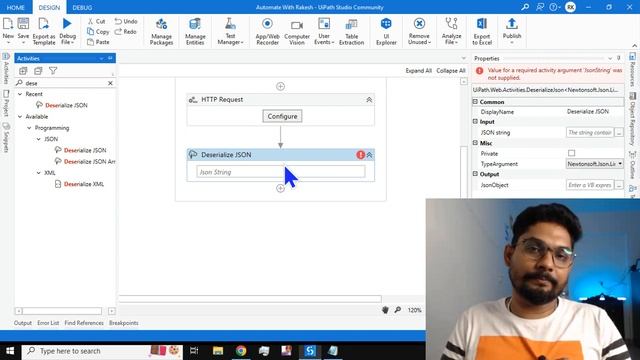Image resolution: width=640 pixels, height=360 pixels.
Task: Switch to the DEBUG tab
Action: point(82,7)
